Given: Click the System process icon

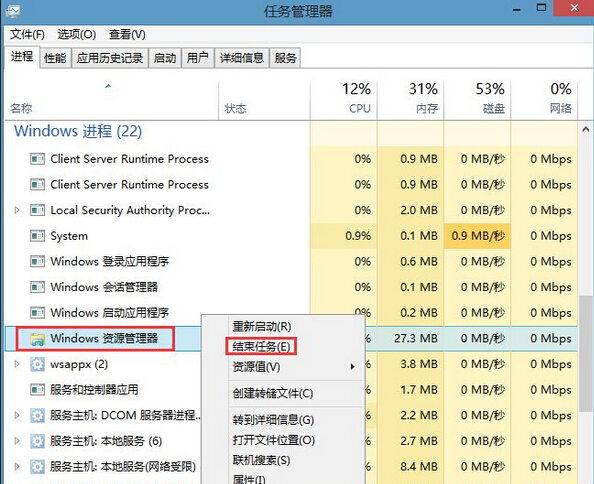Looking at the screenshot, I should tap(38, 236).
